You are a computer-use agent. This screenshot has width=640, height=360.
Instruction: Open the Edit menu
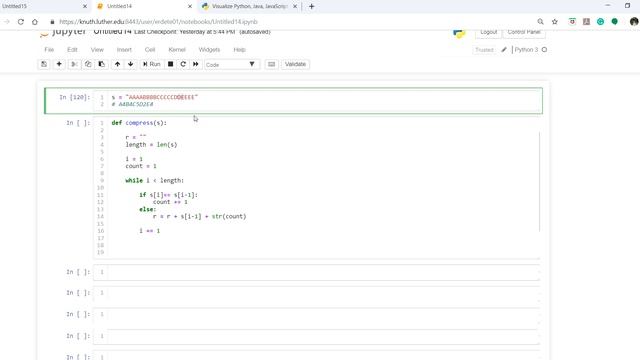[72, 50]
